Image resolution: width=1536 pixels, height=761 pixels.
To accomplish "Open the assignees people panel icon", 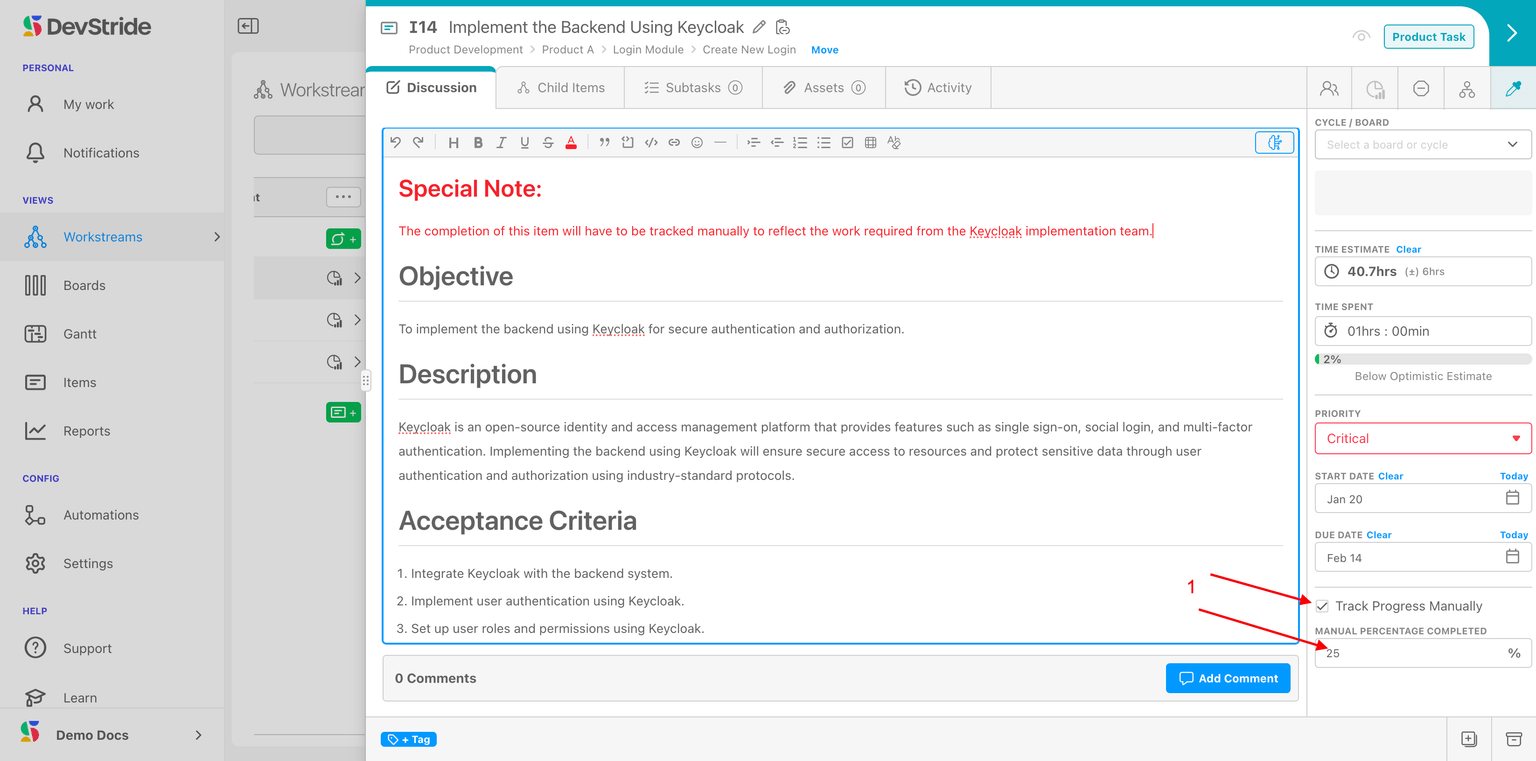I will click(1329, 89).
